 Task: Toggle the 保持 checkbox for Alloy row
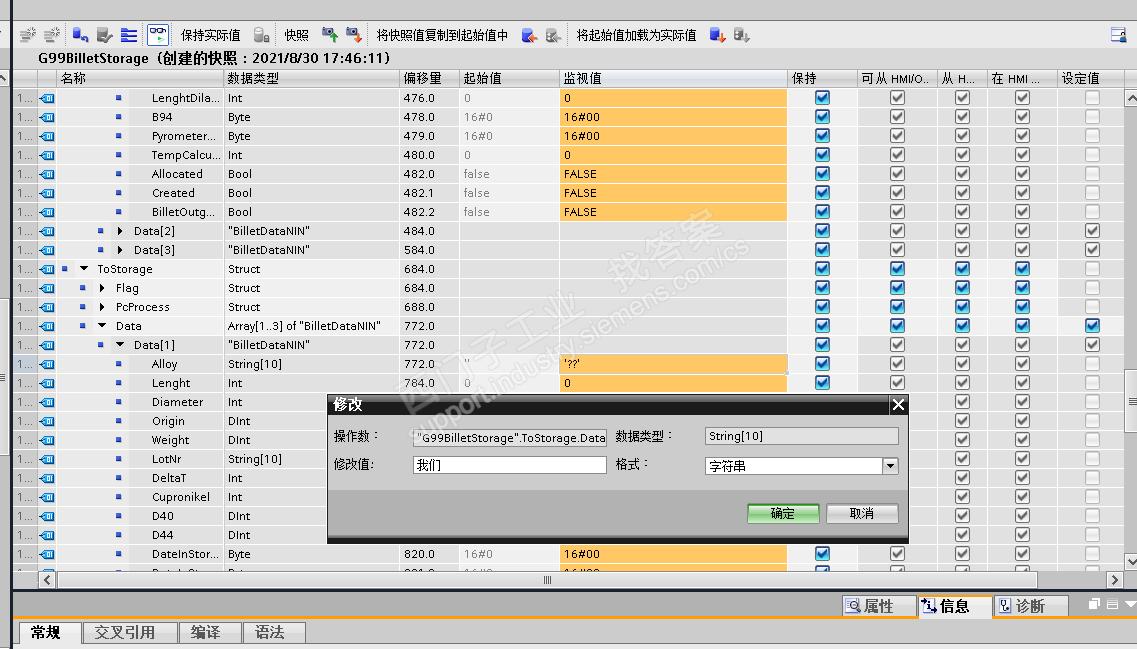[822, 364]
